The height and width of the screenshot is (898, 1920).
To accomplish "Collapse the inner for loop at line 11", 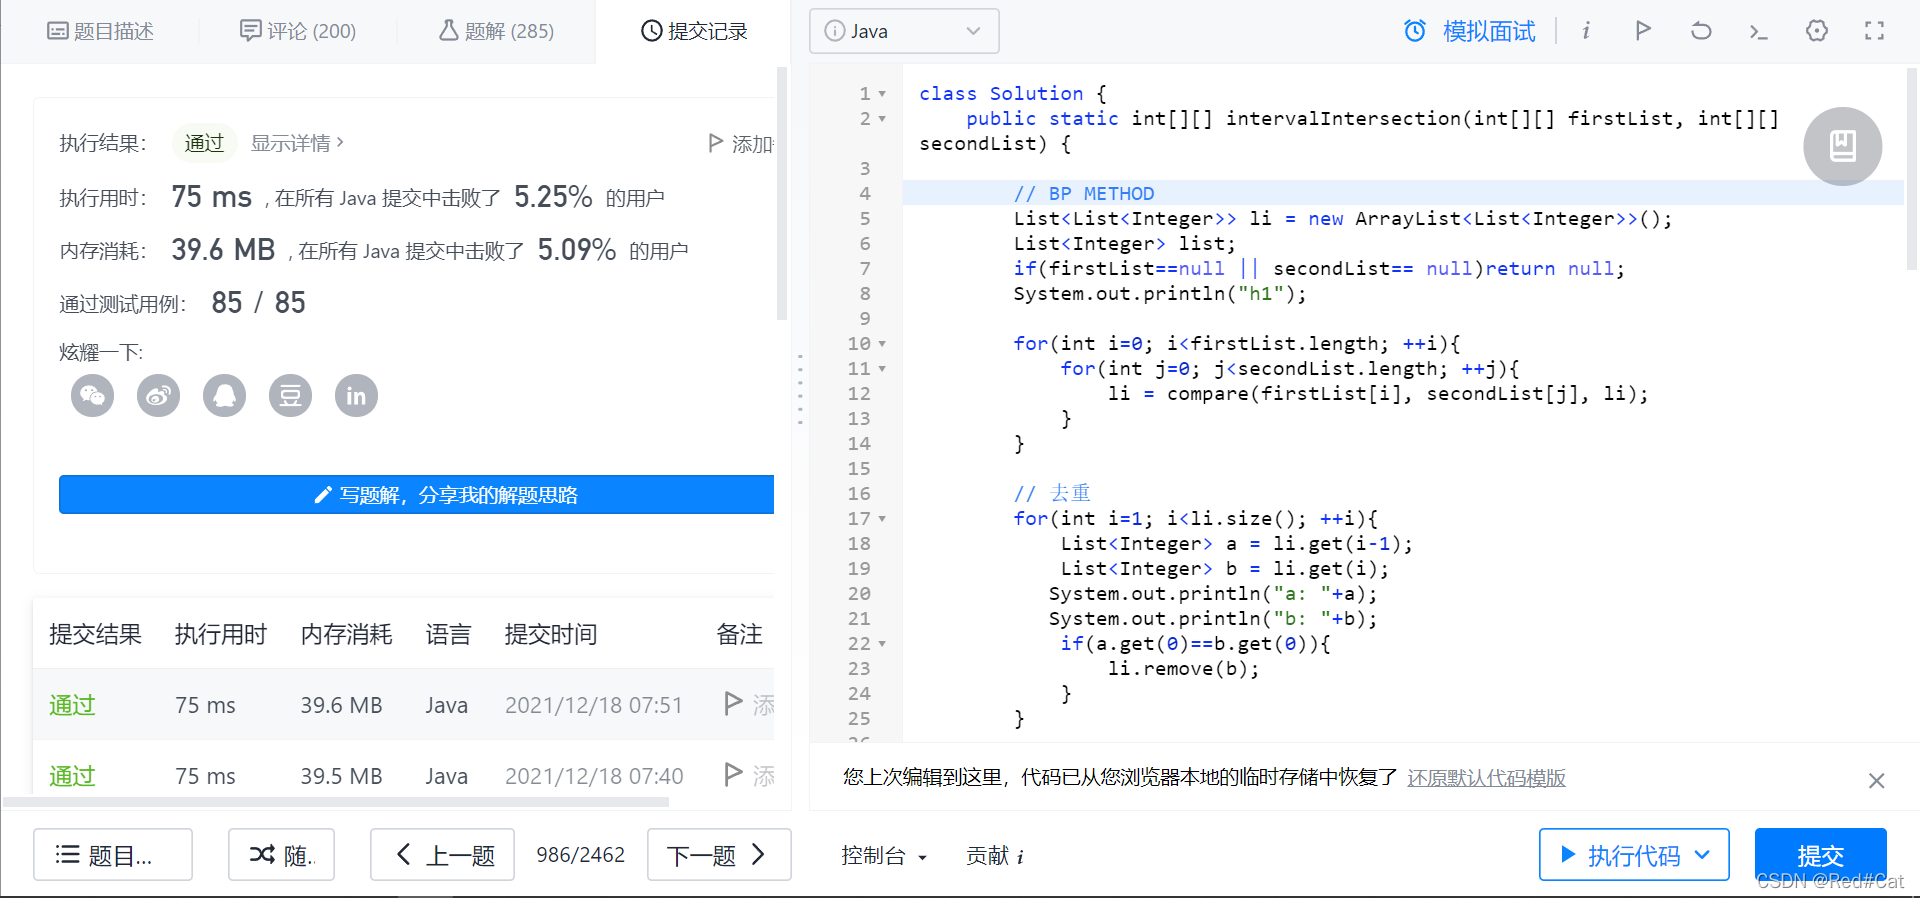I will tap(882, 369).
